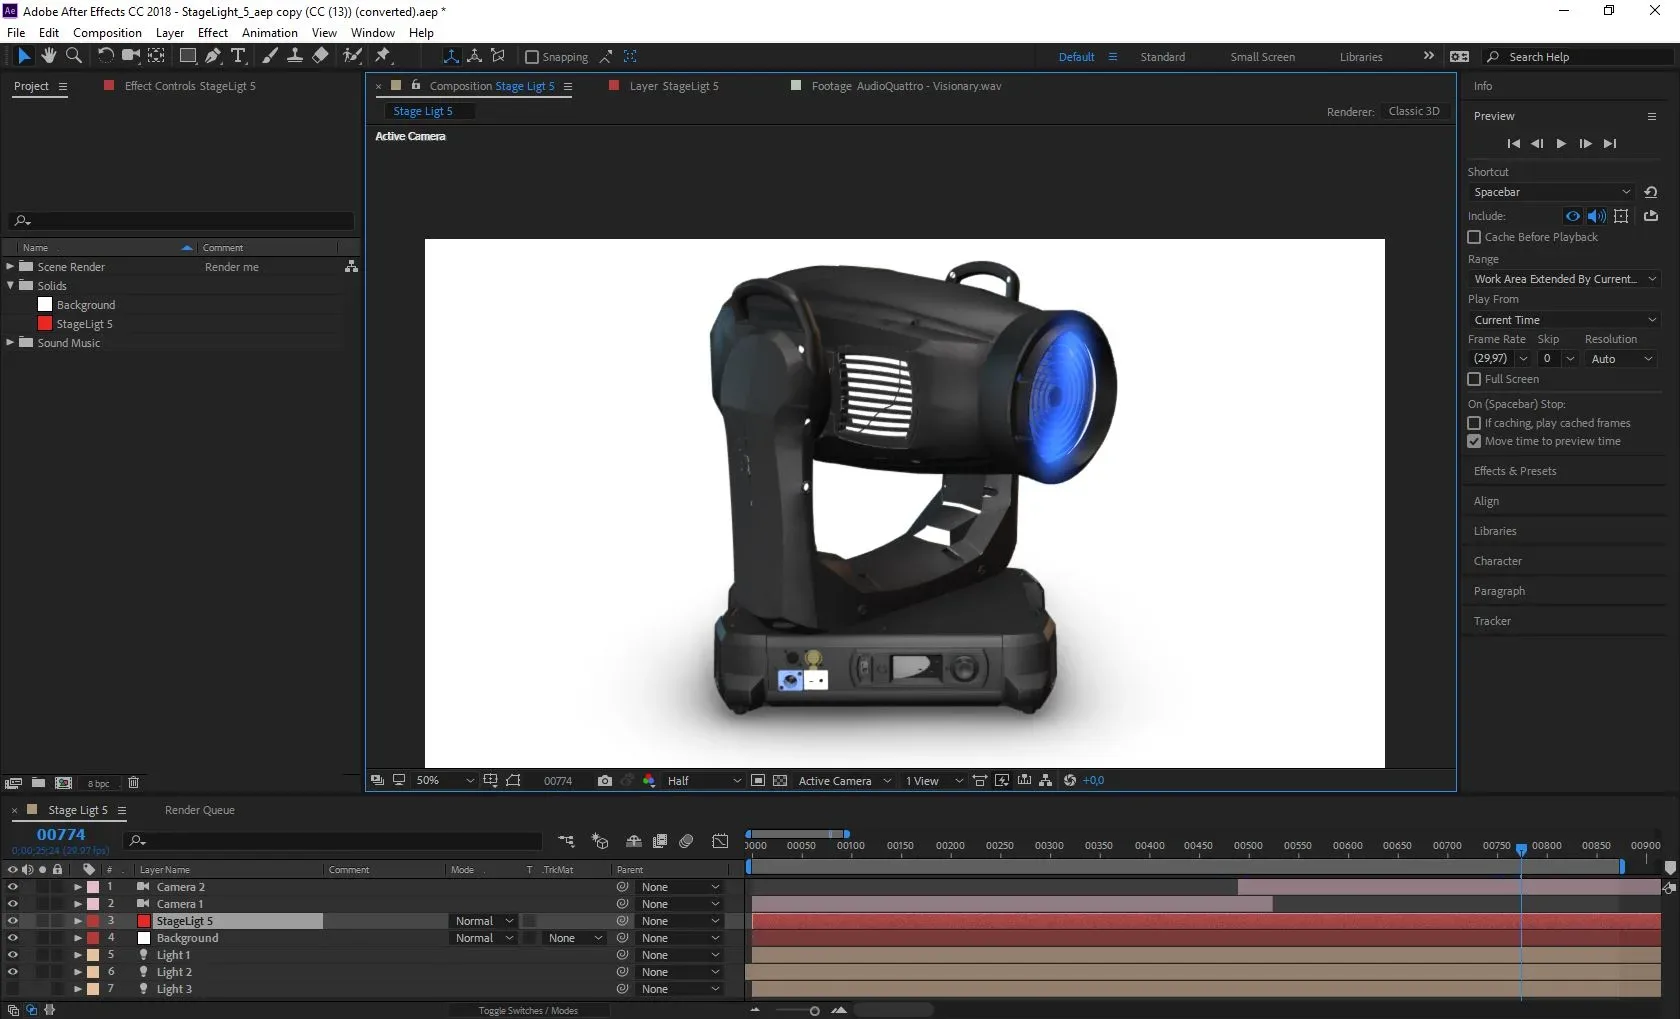Select the Hand tool
Screen dimensions: 1680x1019
coord(48,56)
